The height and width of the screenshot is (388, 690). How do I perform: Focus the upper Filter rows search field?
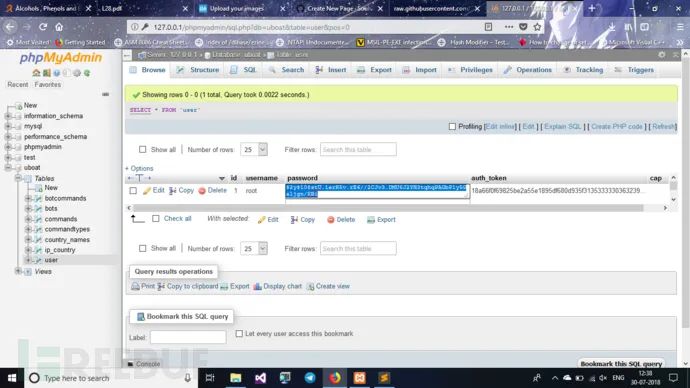click(358, 150)
